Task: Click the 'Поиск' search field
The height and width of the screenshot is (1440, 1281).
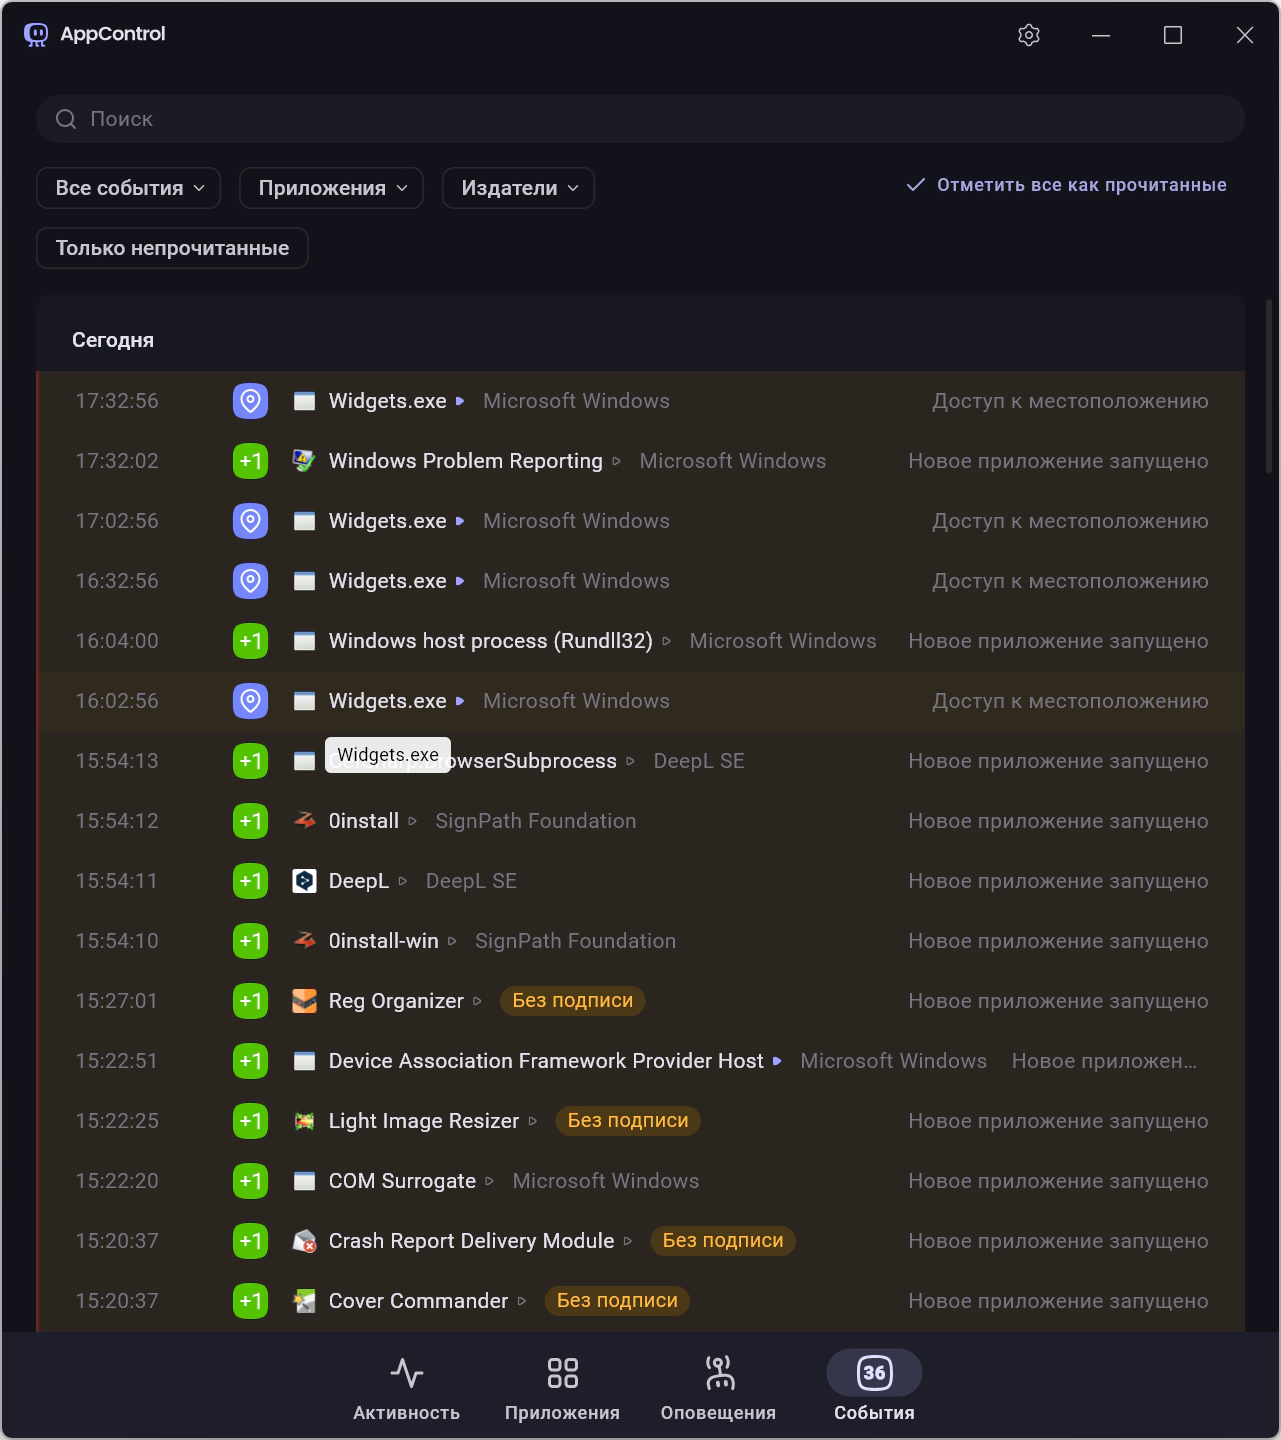Action: point(640,119)
